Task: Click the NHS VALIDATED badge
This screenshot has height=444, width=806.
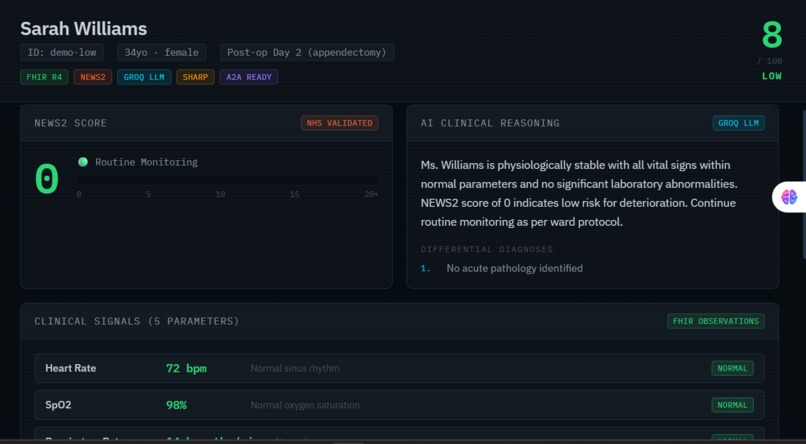Action: (340, 123)
